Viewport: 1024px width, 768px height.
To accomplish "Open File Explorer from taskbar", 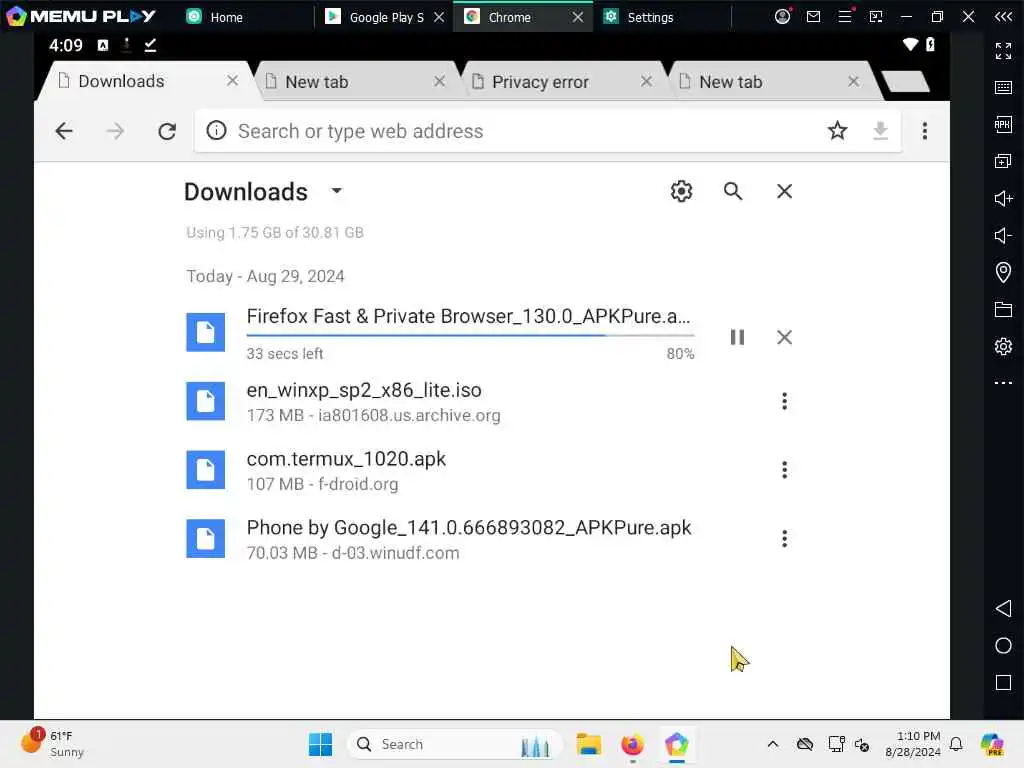I will pos(588,744).
